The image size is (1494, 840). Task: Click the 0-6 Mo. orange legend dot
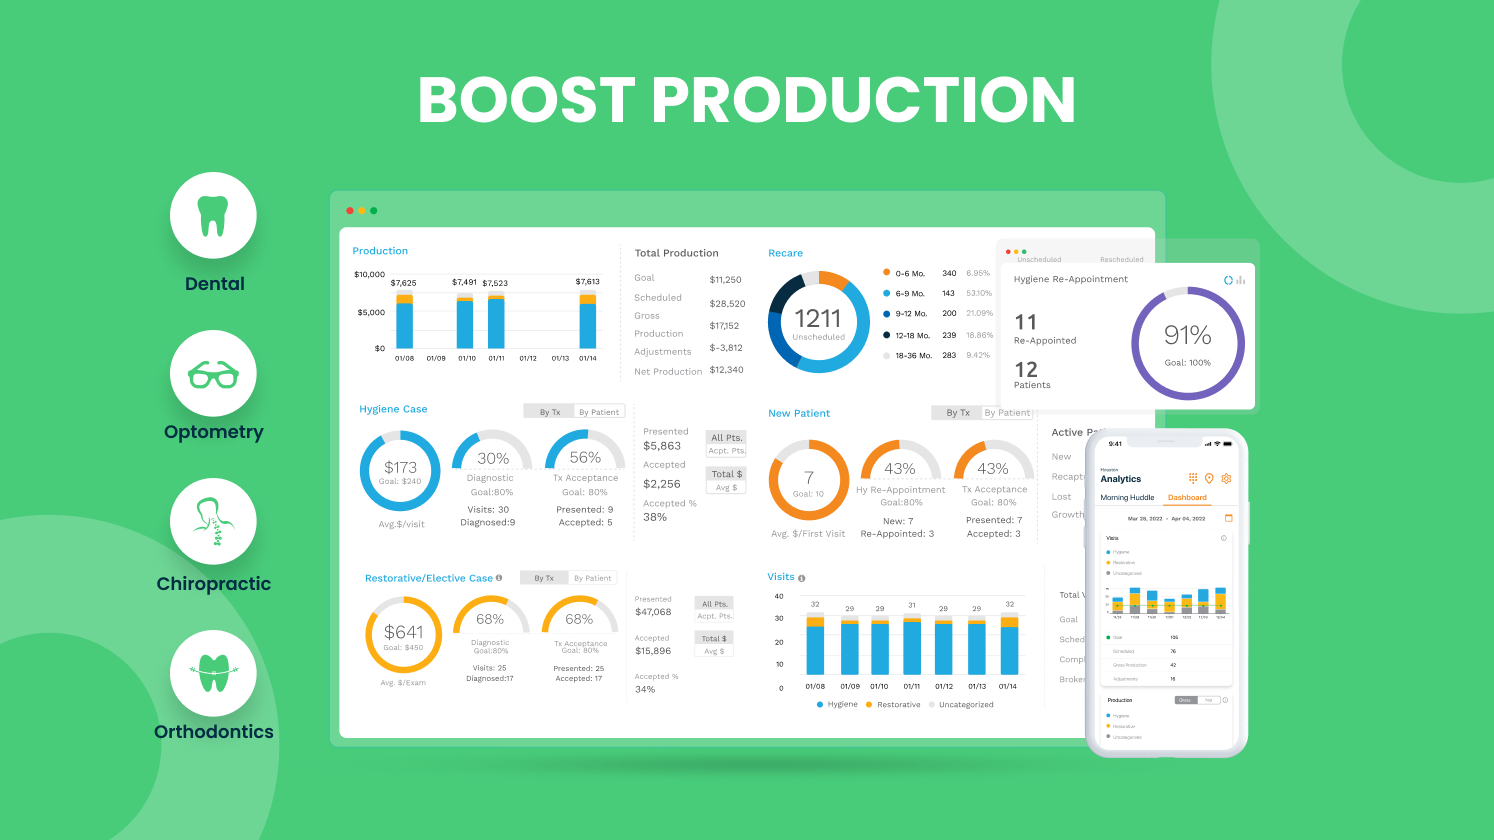[x=887, y=273]
